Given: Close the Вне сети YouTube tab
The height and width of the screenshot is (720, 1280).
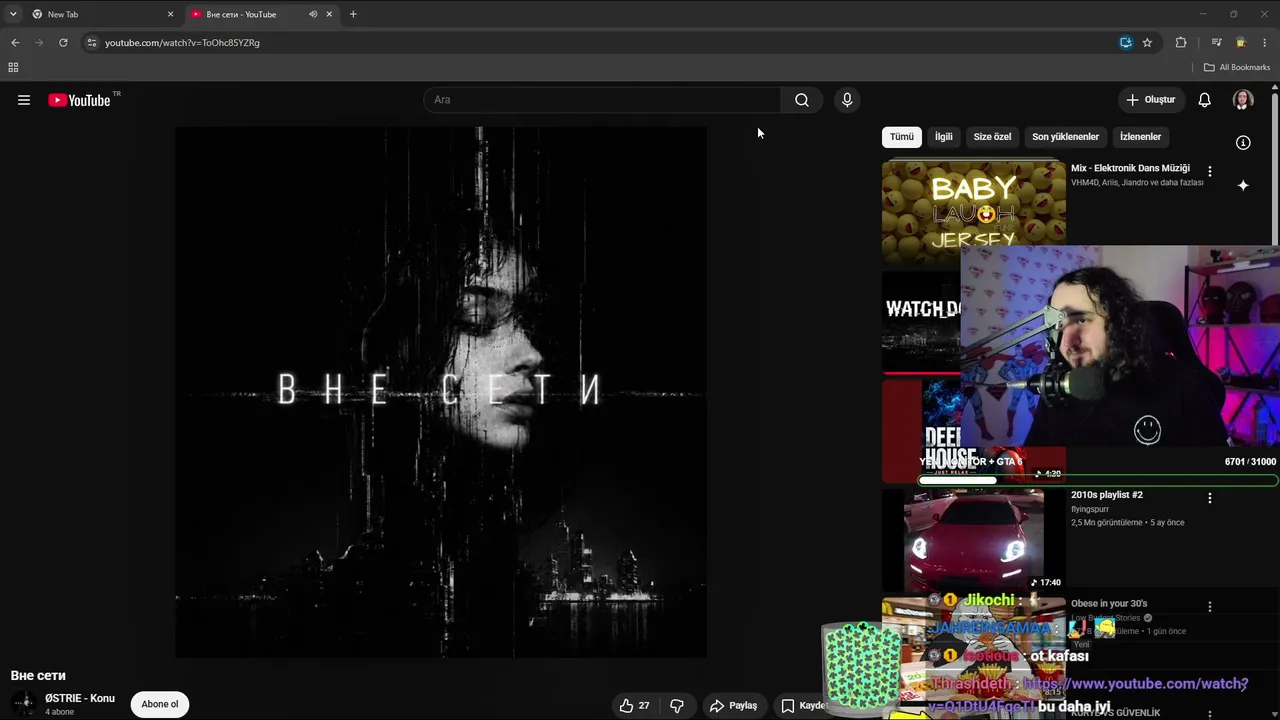Looking at the screenshot, I should (x=329, y=14).
